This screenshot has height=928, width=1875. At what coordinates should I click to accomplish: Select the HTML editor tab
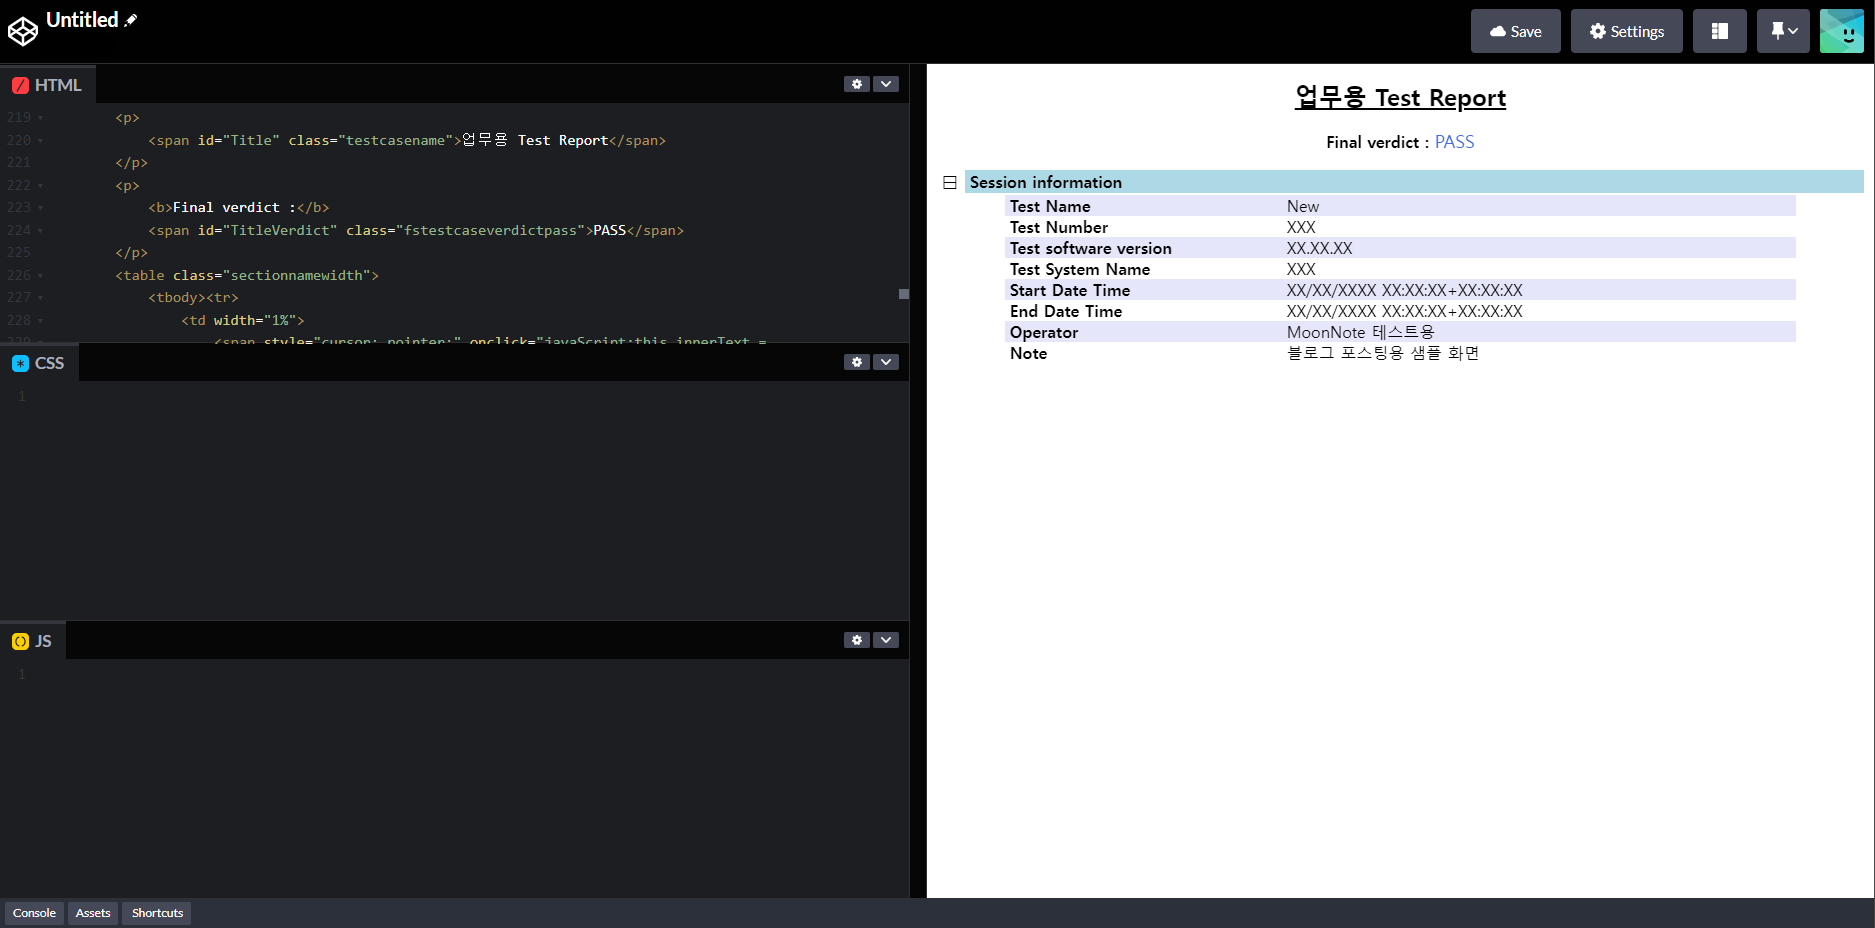47,85
